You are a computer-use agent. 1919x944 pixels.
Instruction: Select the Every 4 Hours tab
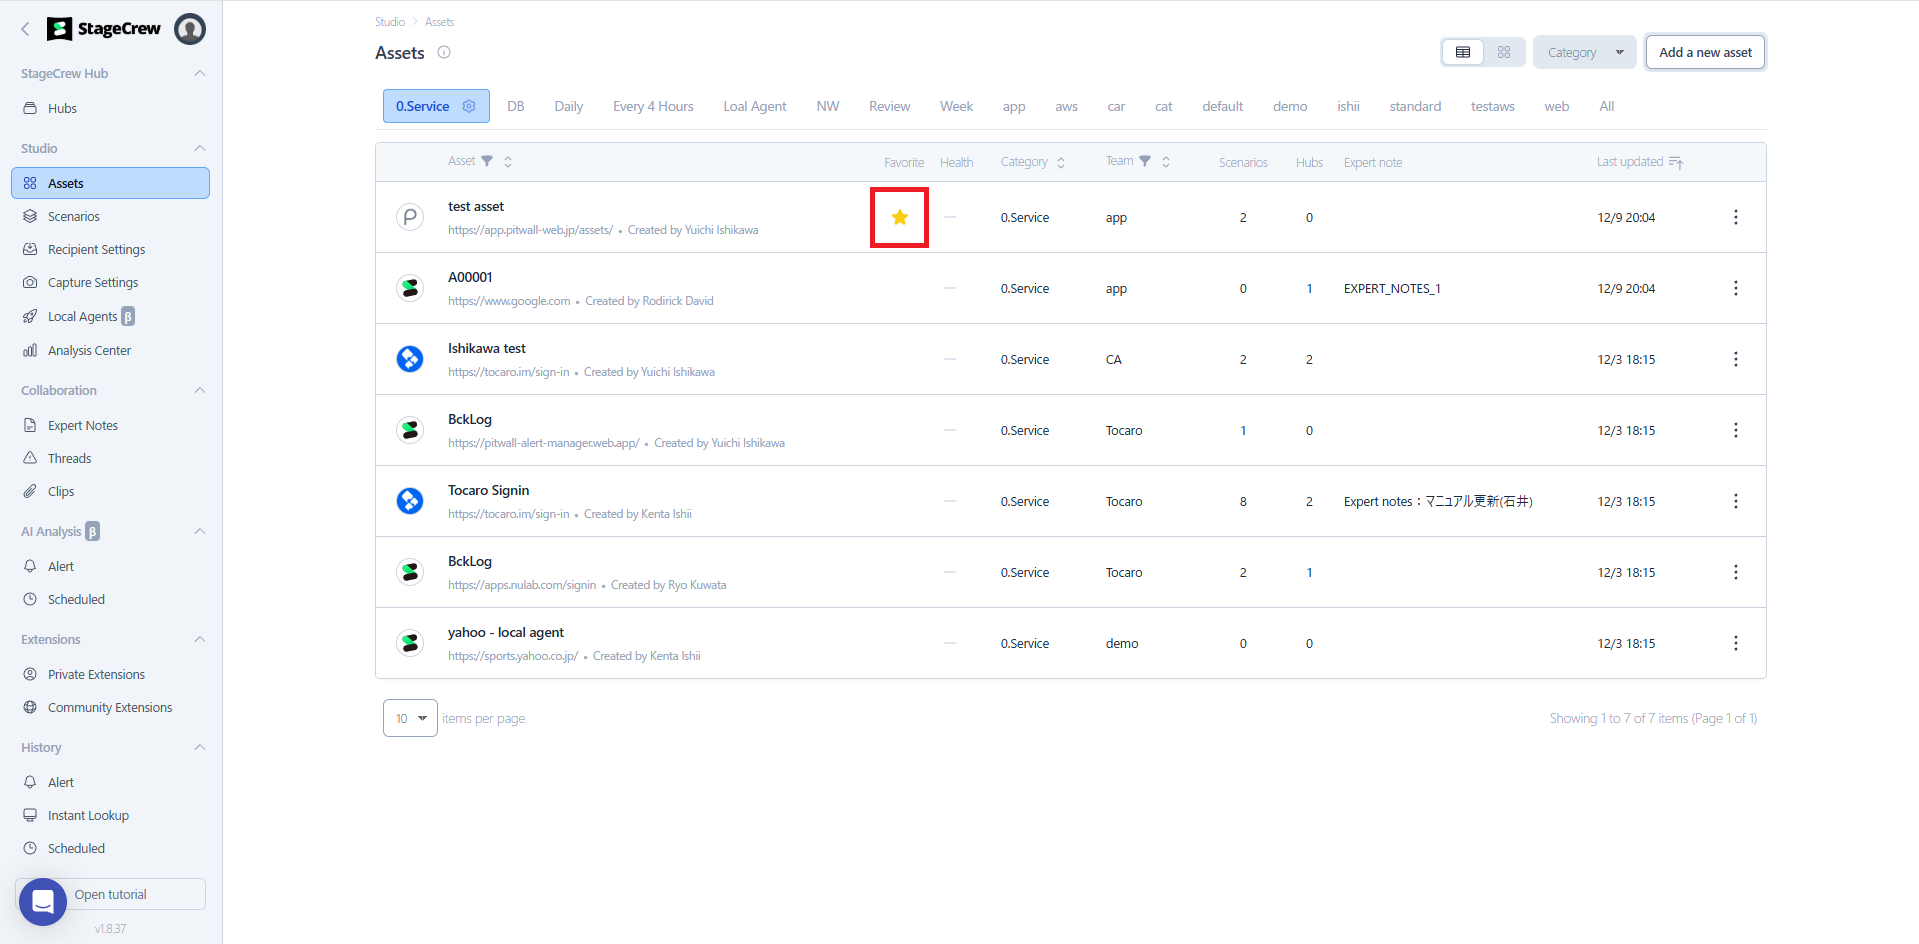[653, 106]
